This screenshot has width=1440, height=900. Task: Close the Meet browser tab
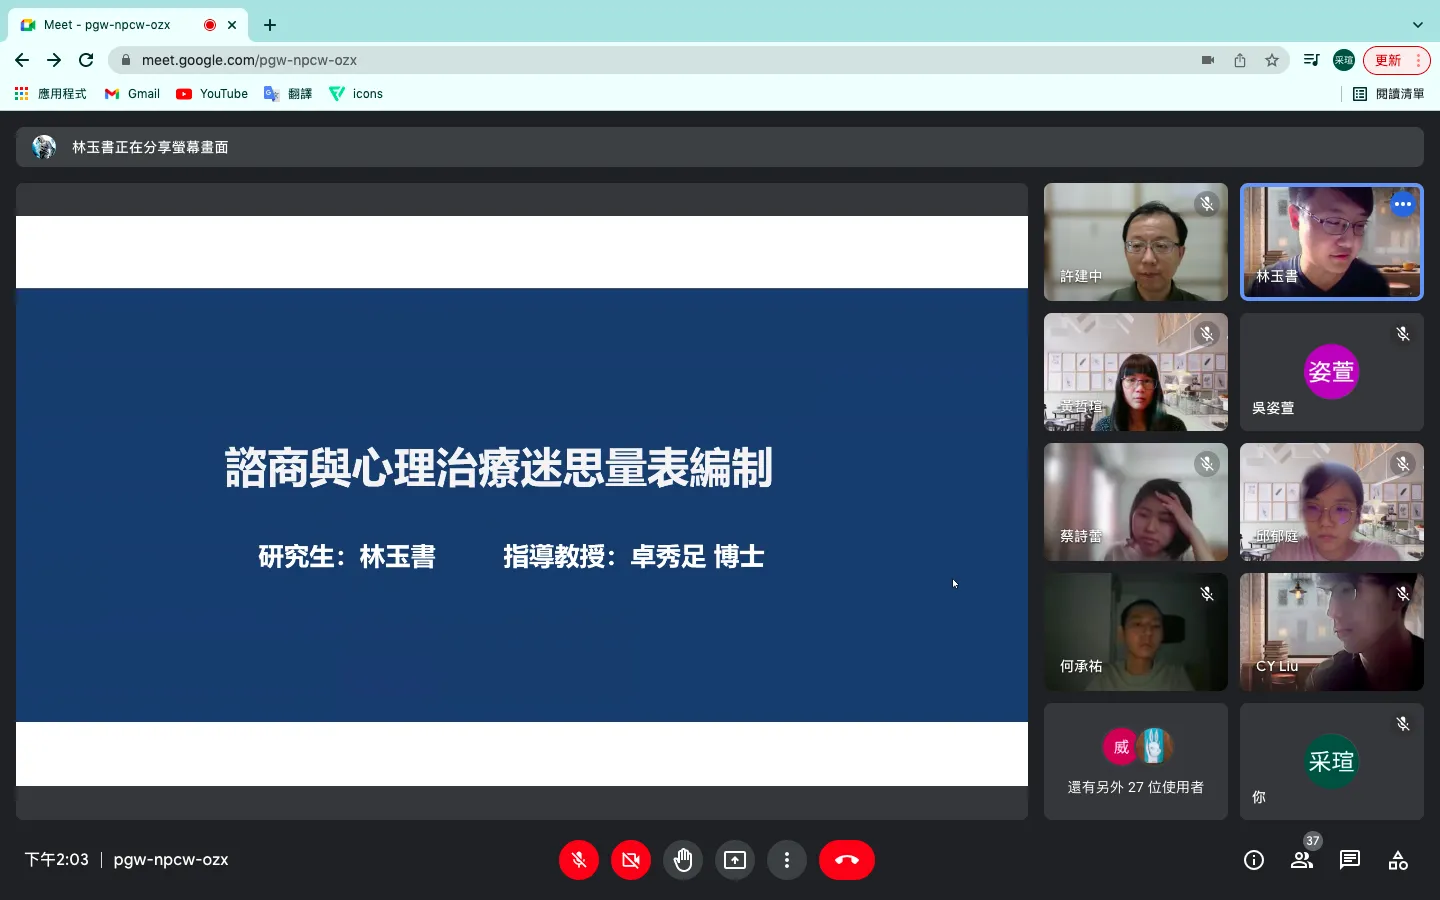pyautogui.click(x=232, y=25)
